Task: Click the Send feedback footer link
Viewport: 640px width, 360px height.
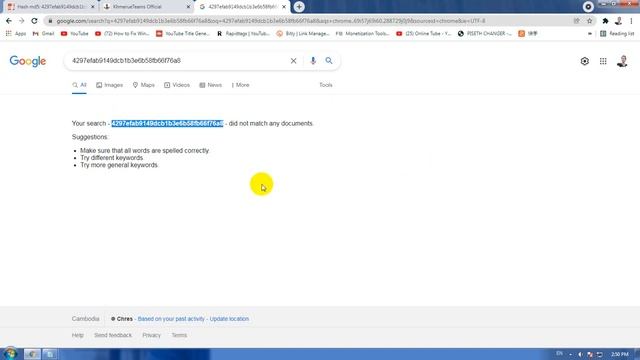Action: point(113,335)
